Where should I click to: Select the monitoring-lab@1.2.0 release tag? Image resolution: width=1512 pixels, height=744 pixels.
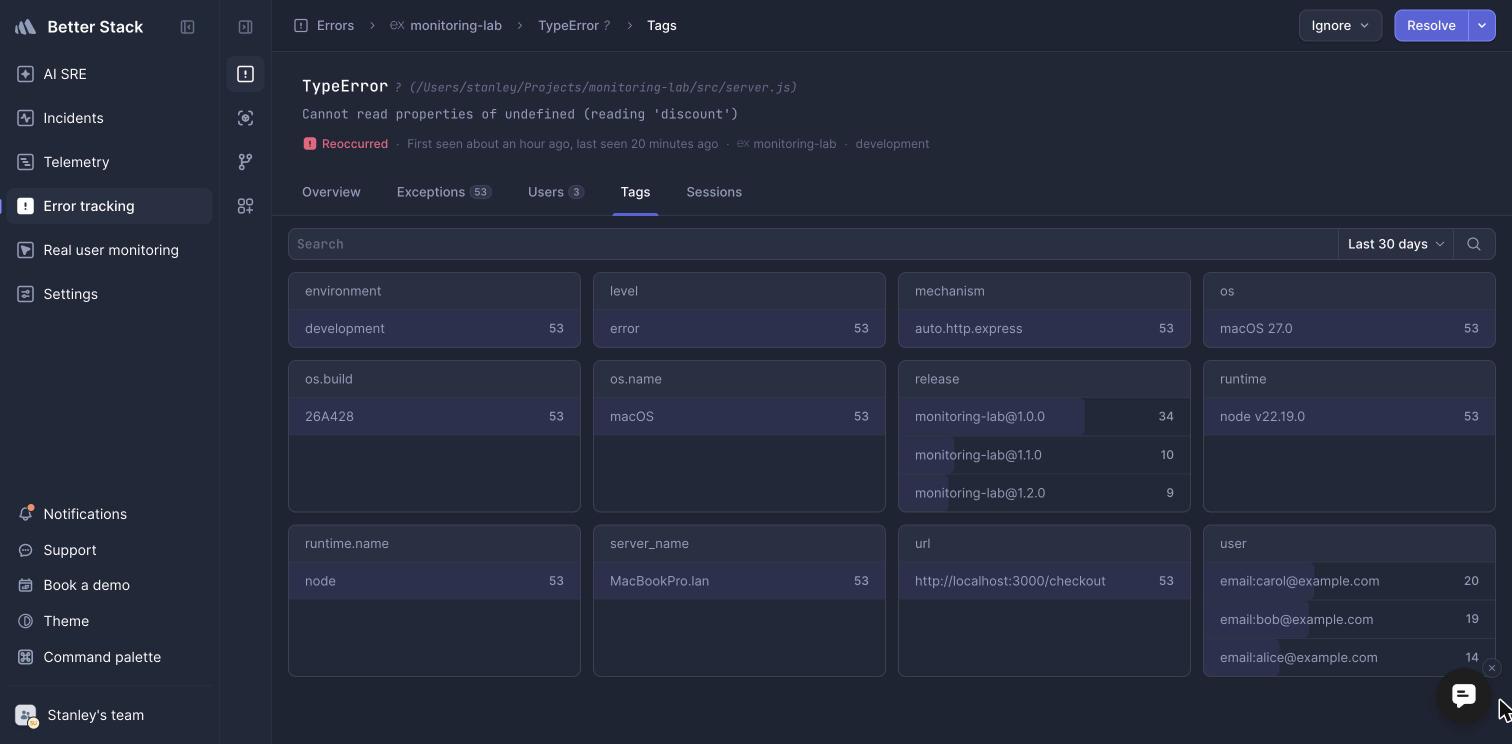pos(1044,493)
